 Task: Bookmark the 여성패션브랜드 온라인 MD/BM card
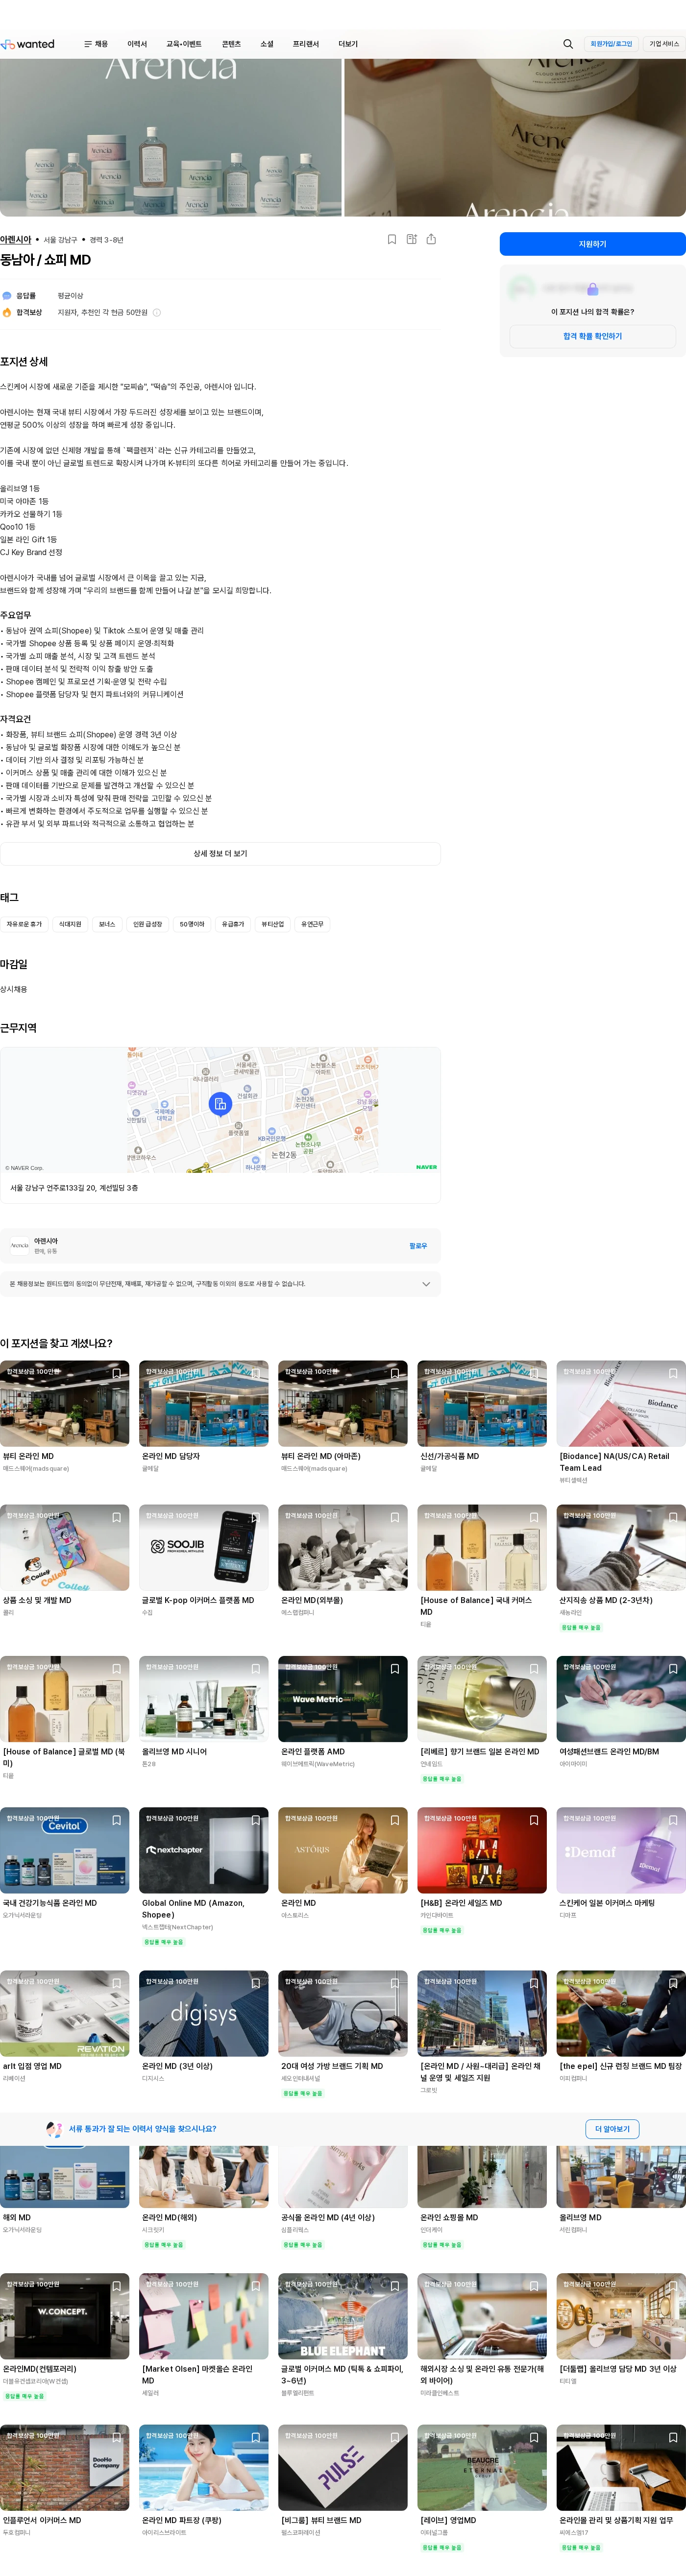click(673, 1669)
